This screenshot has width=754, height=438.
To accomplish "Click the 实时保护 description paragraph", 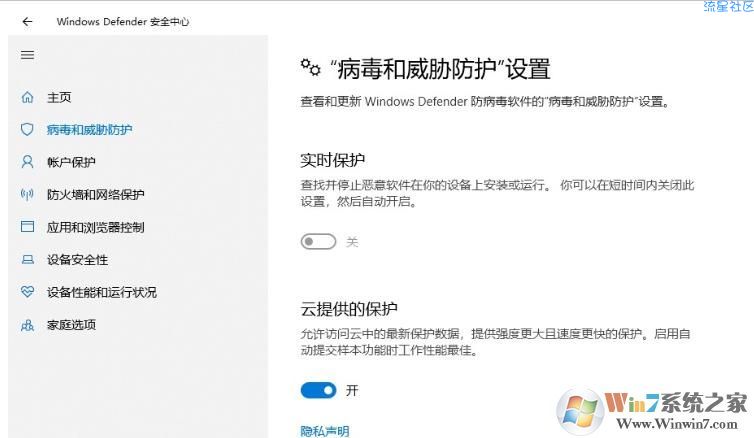I will tap(497, 193).
